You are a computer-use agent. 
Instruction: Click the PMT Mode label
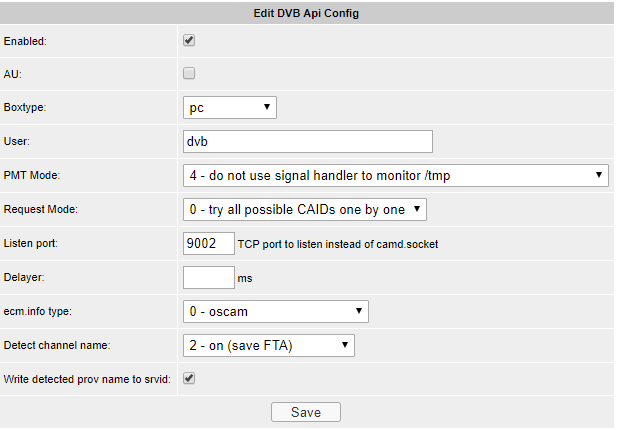coord(32,175)
